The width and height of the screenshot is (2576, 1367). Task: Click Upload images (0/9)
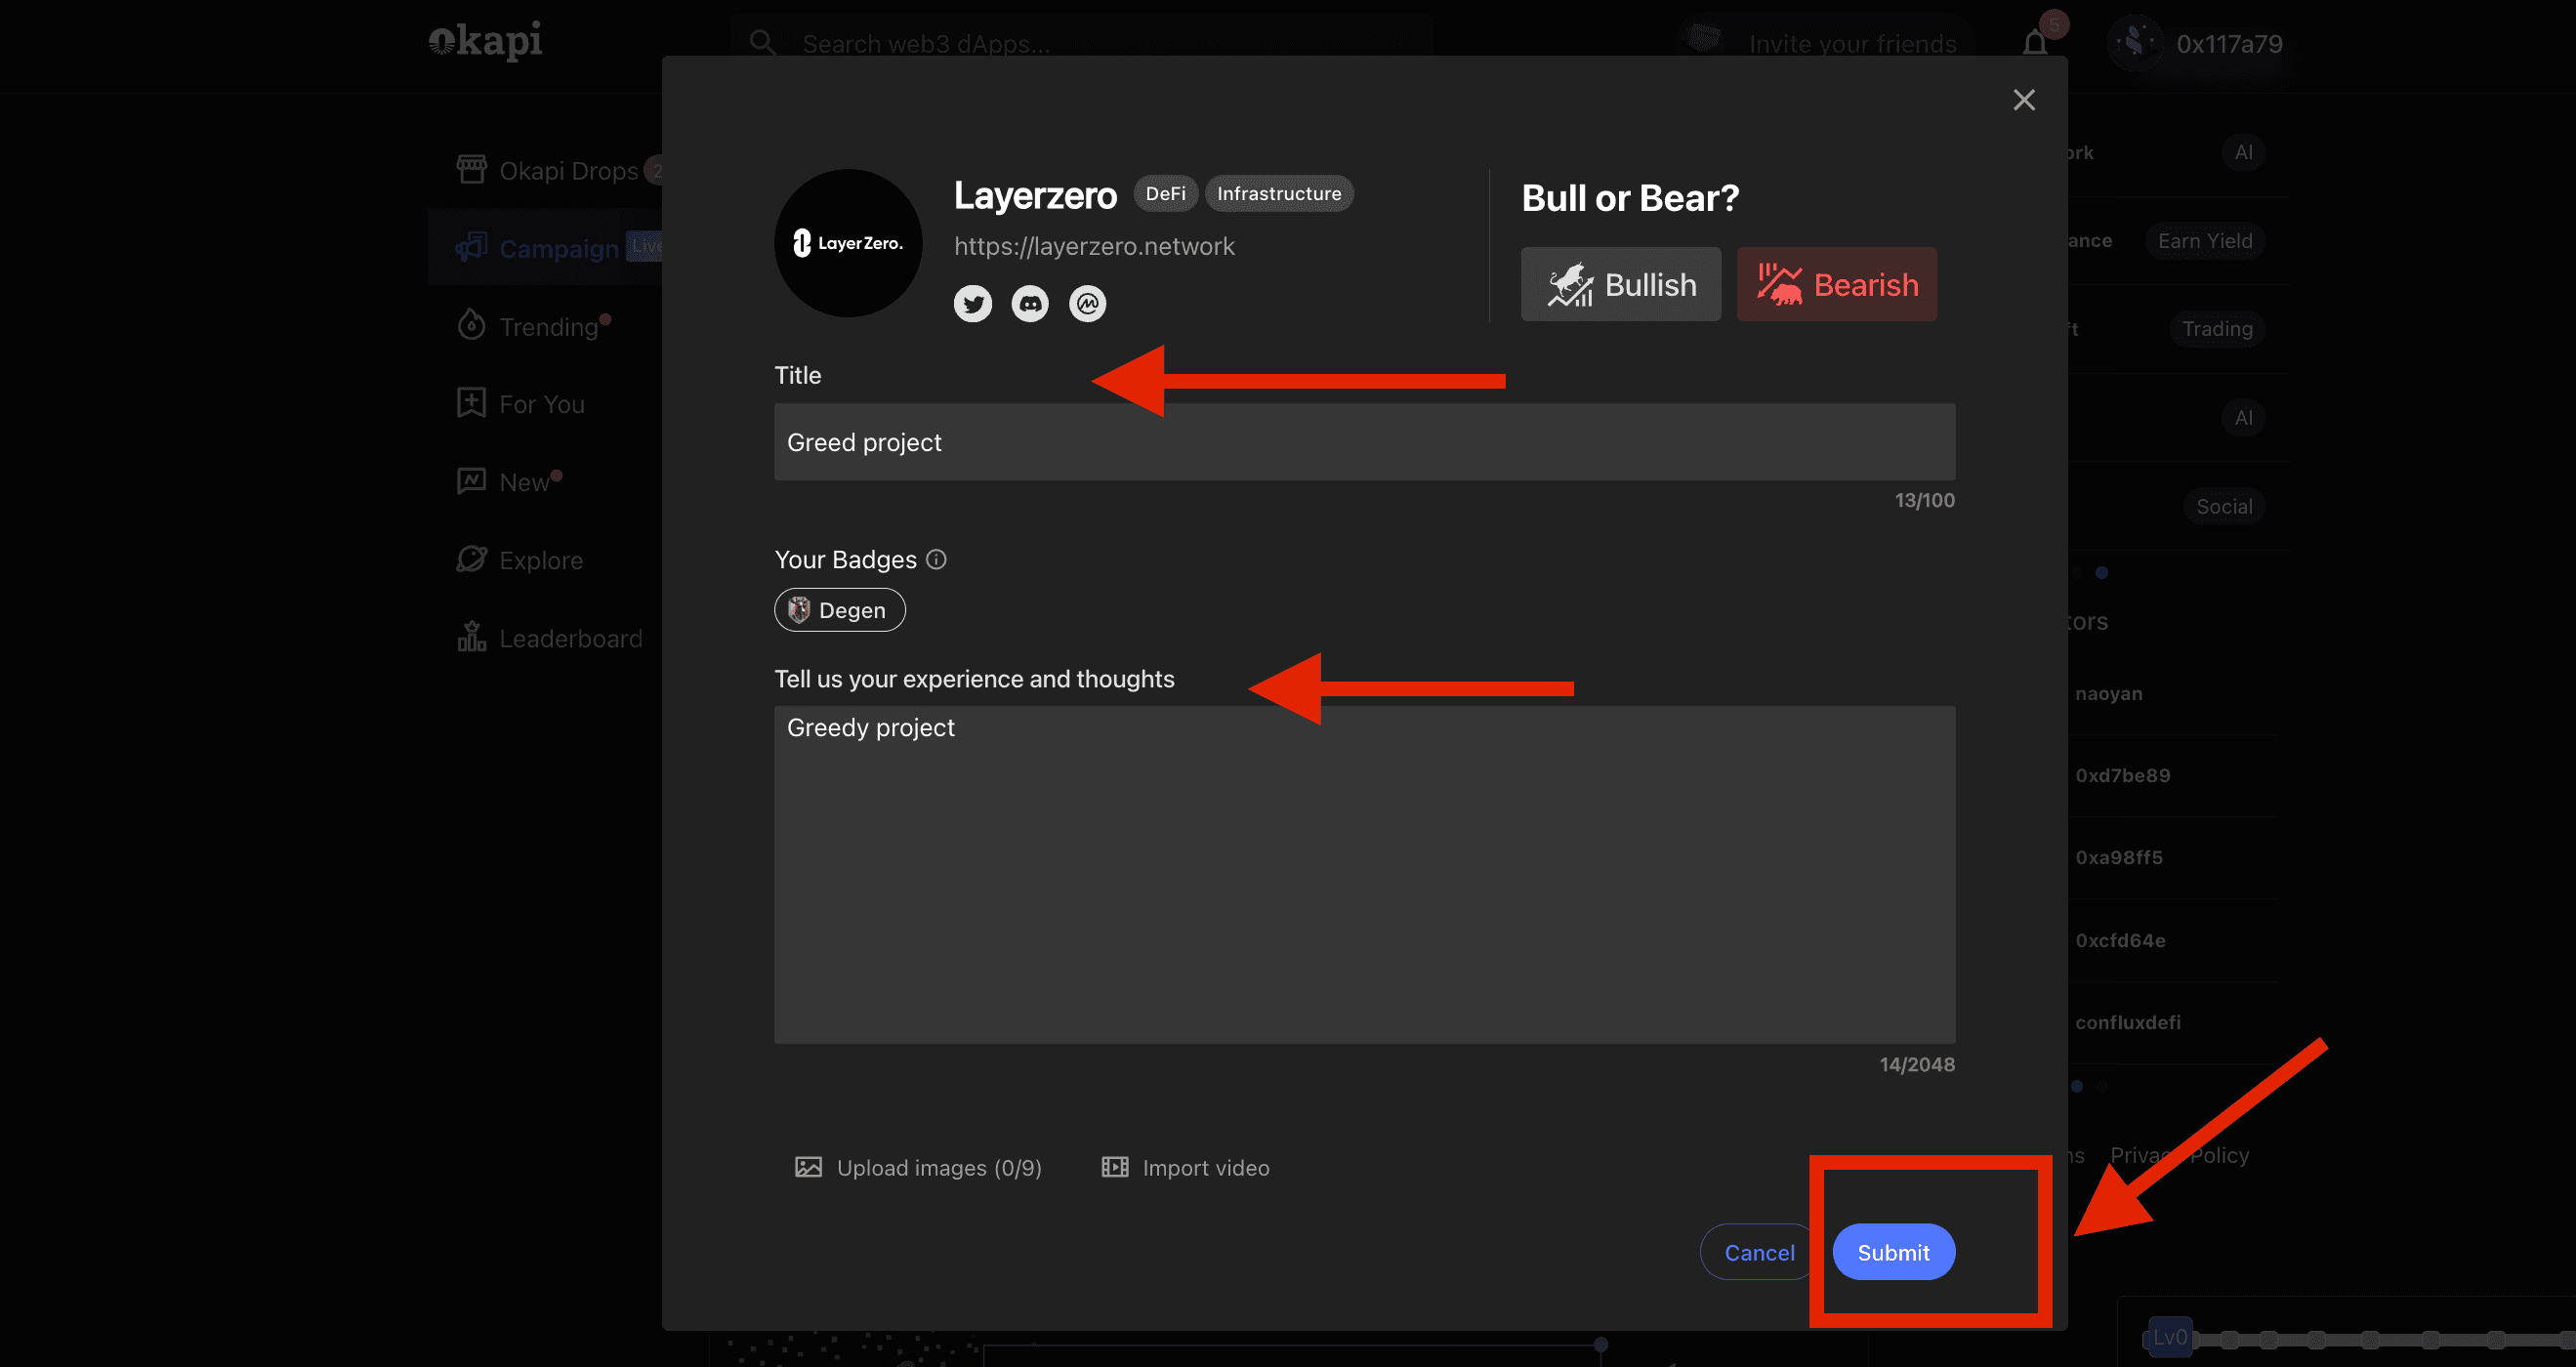(918, 1167)
